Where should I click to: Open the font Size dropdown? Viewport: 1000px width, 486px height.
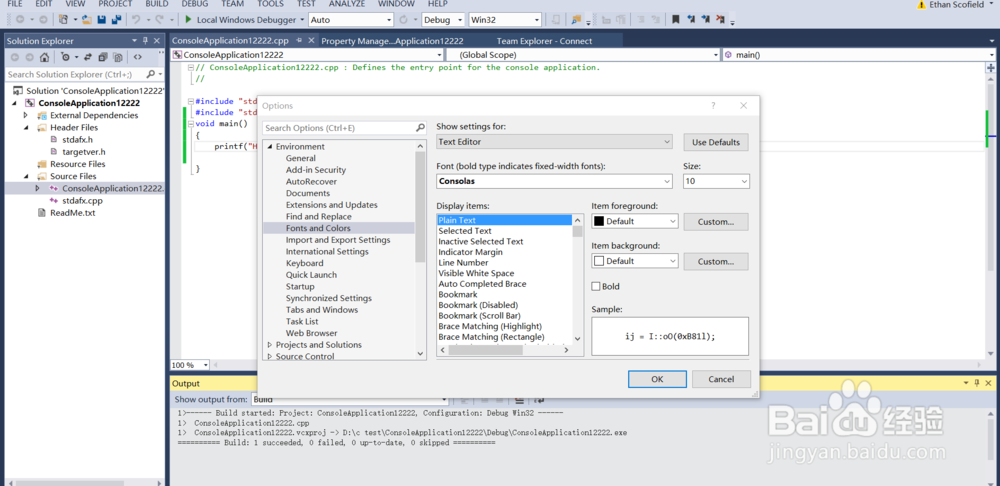(716, 181)
